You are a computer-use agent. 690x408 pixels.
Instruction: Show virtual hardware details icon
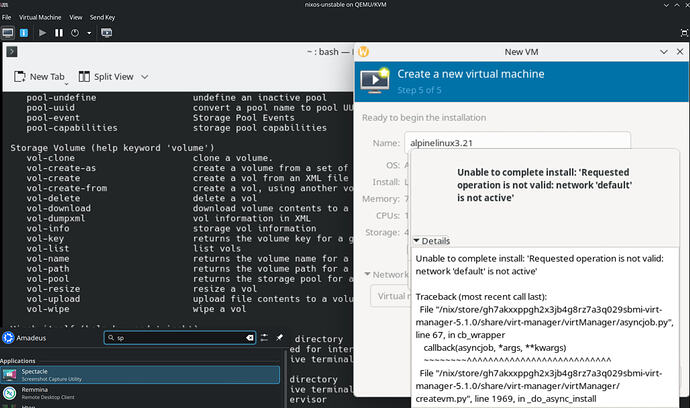click(x=24, y=33)
